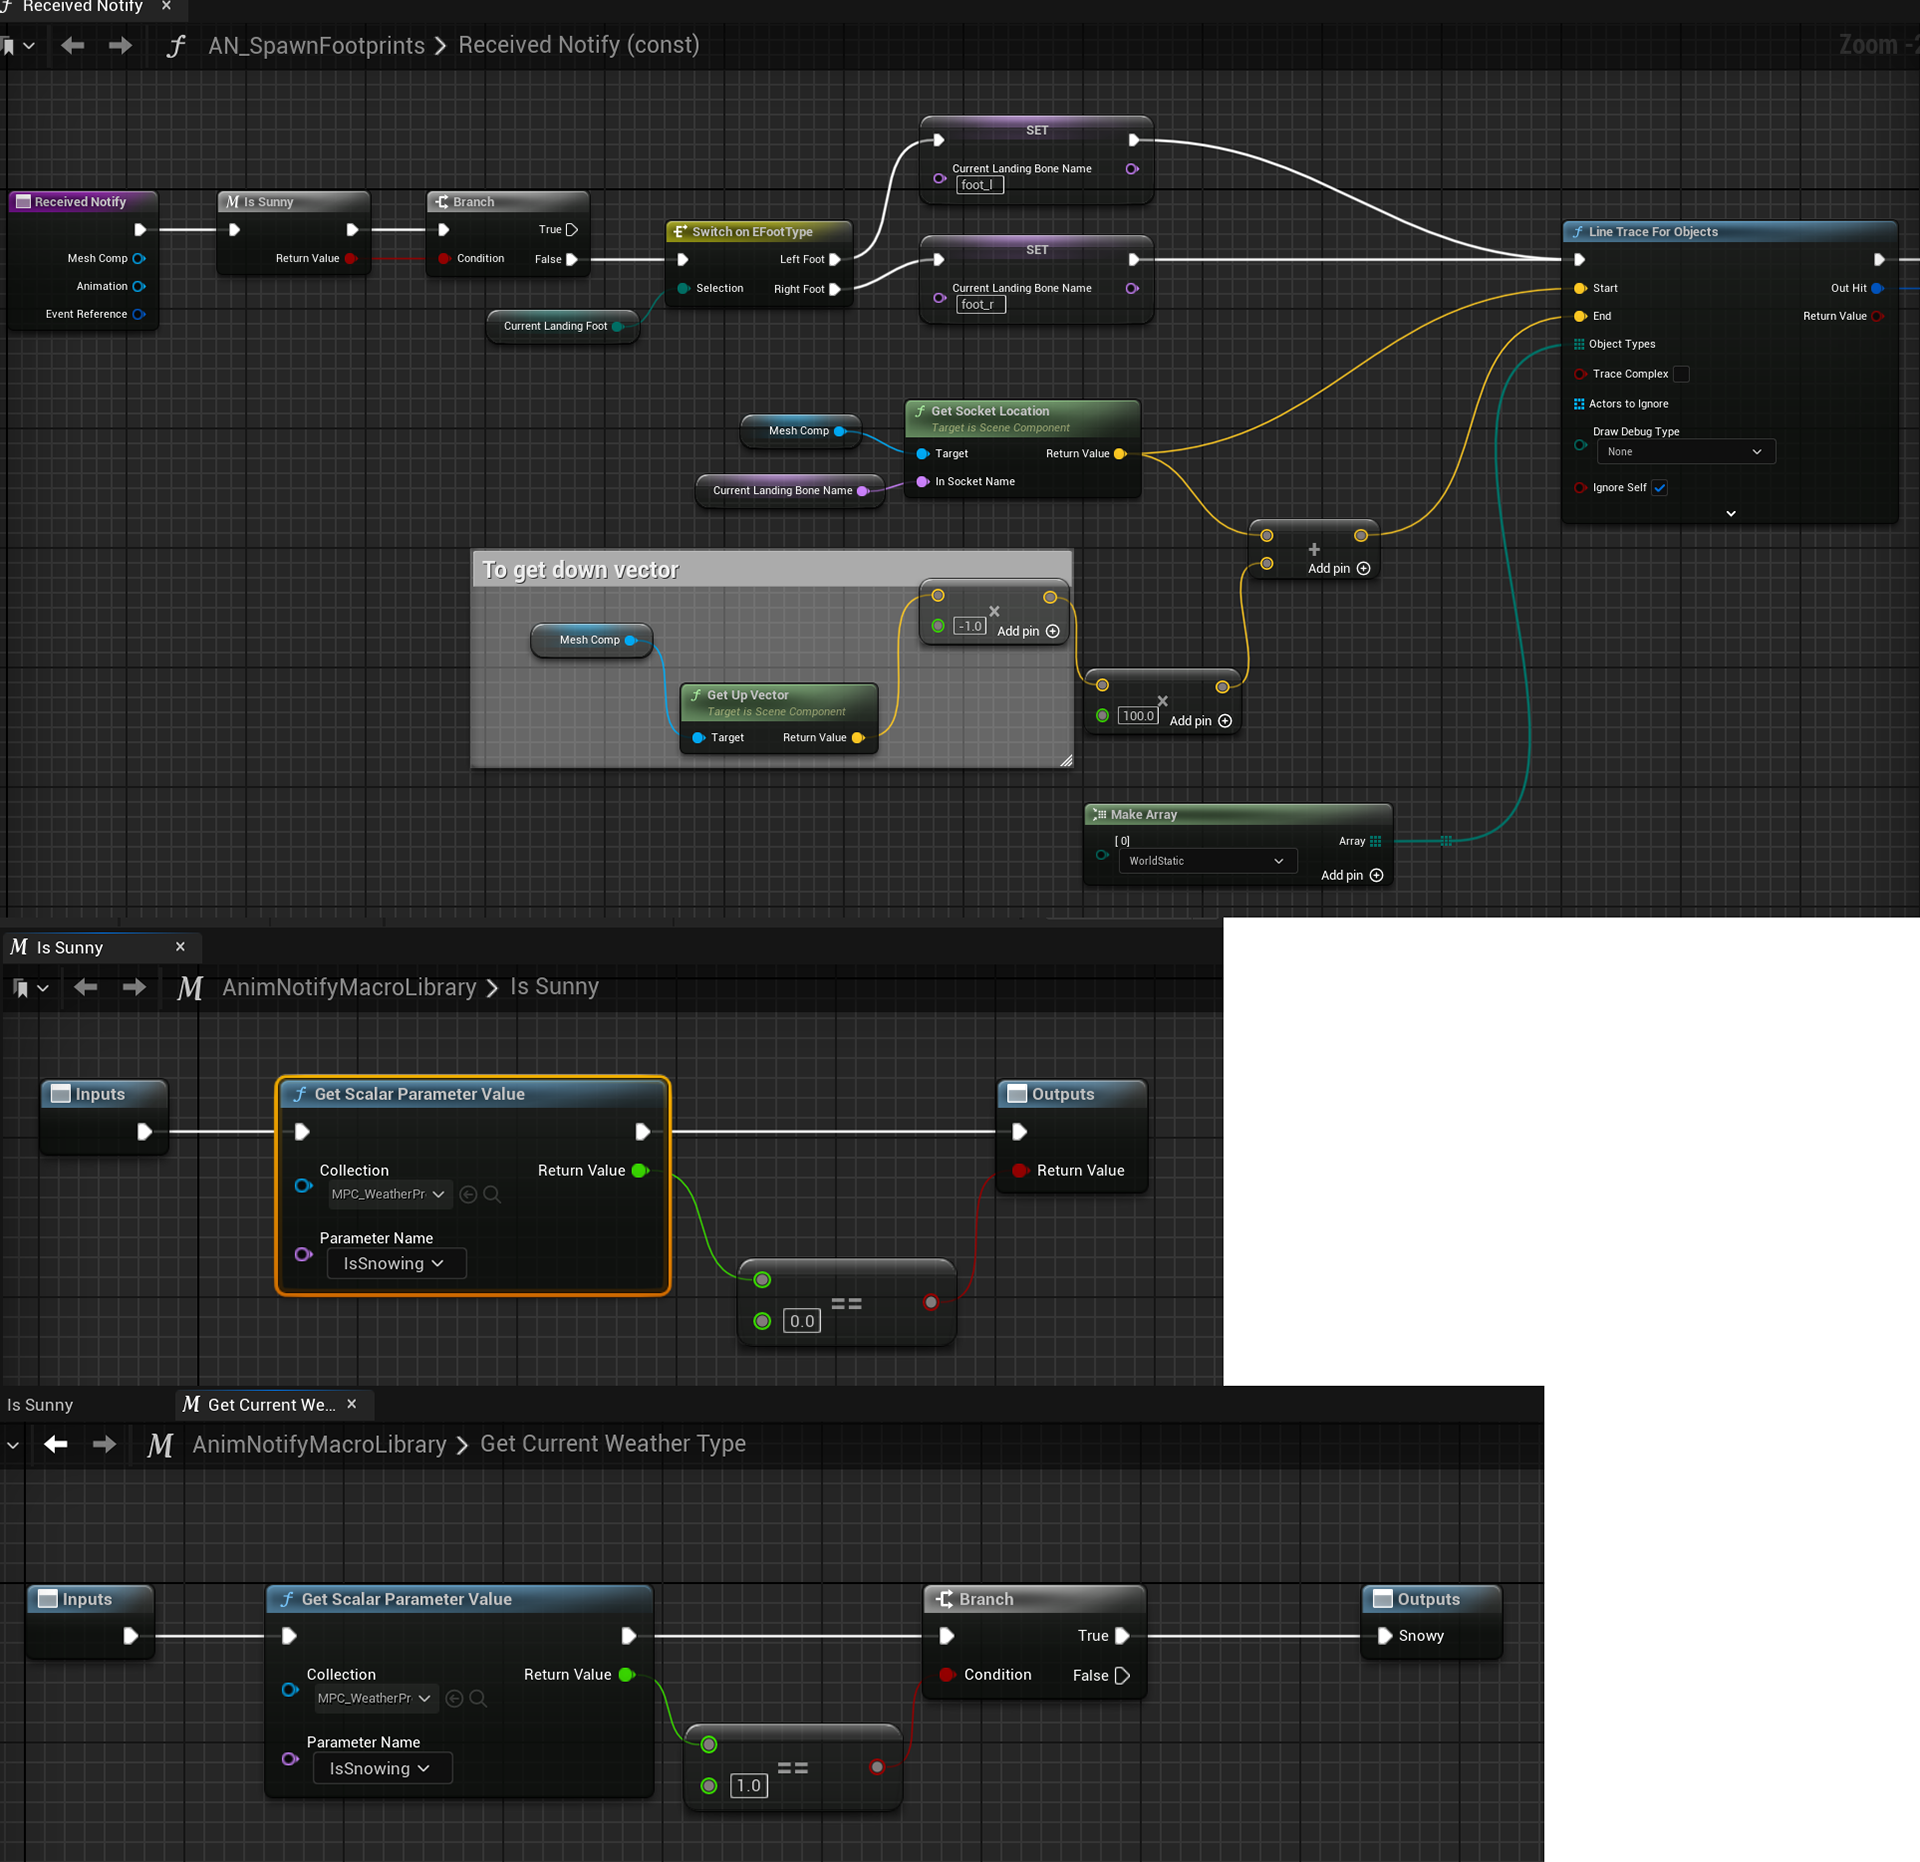
Task: Click back arrow in Weather Type toolbar
Action: 56,1445
